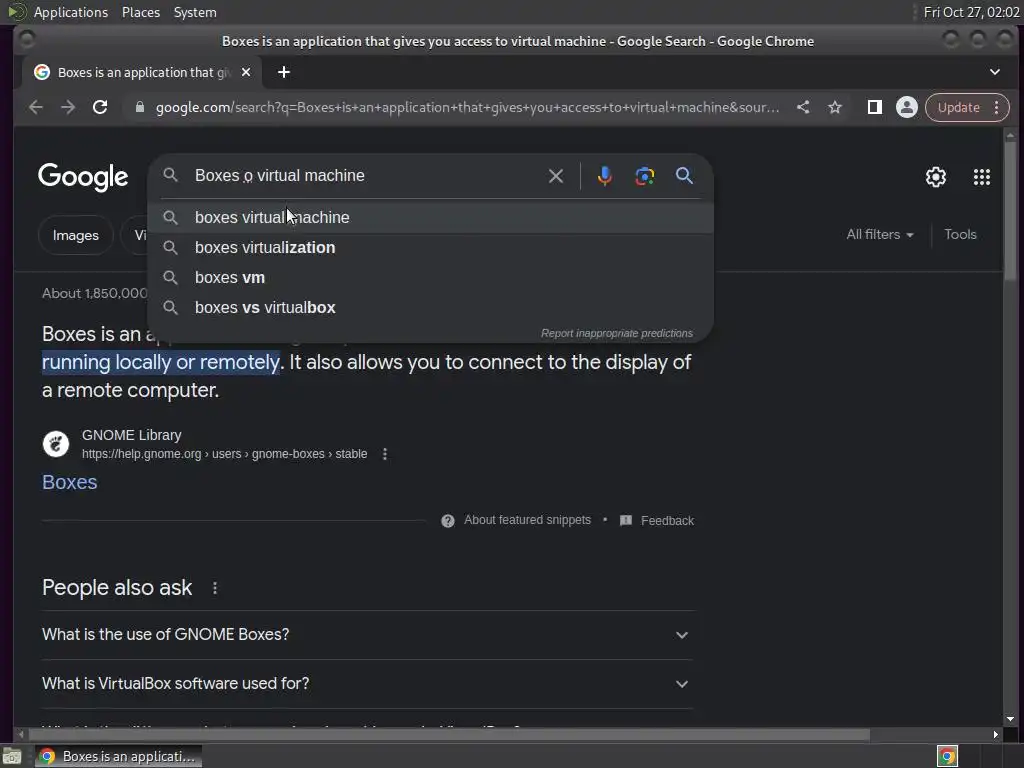Open the Applications menu

(x=71, y=12)
